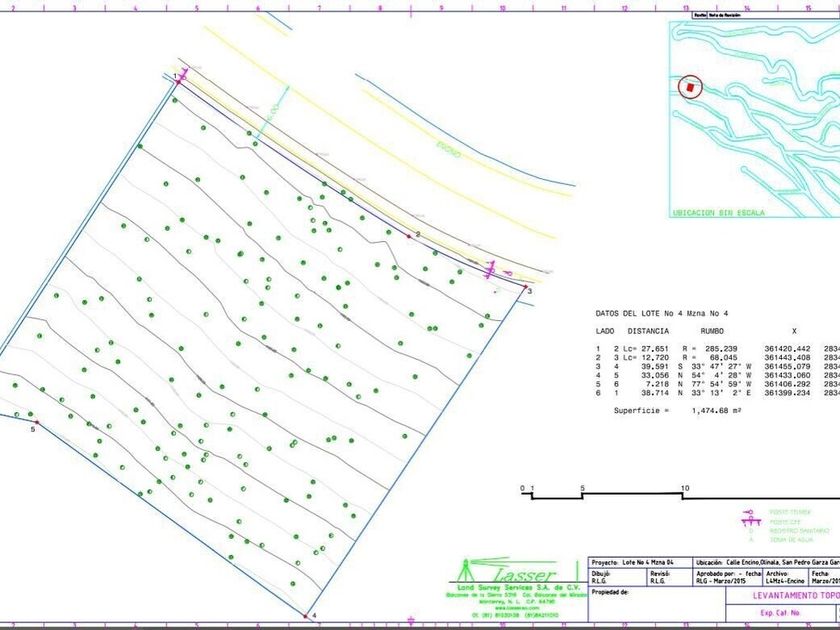Click the 'LEVANTAMIENTO TOPO' title text
The image size is (840, 630).
point(796,595)
